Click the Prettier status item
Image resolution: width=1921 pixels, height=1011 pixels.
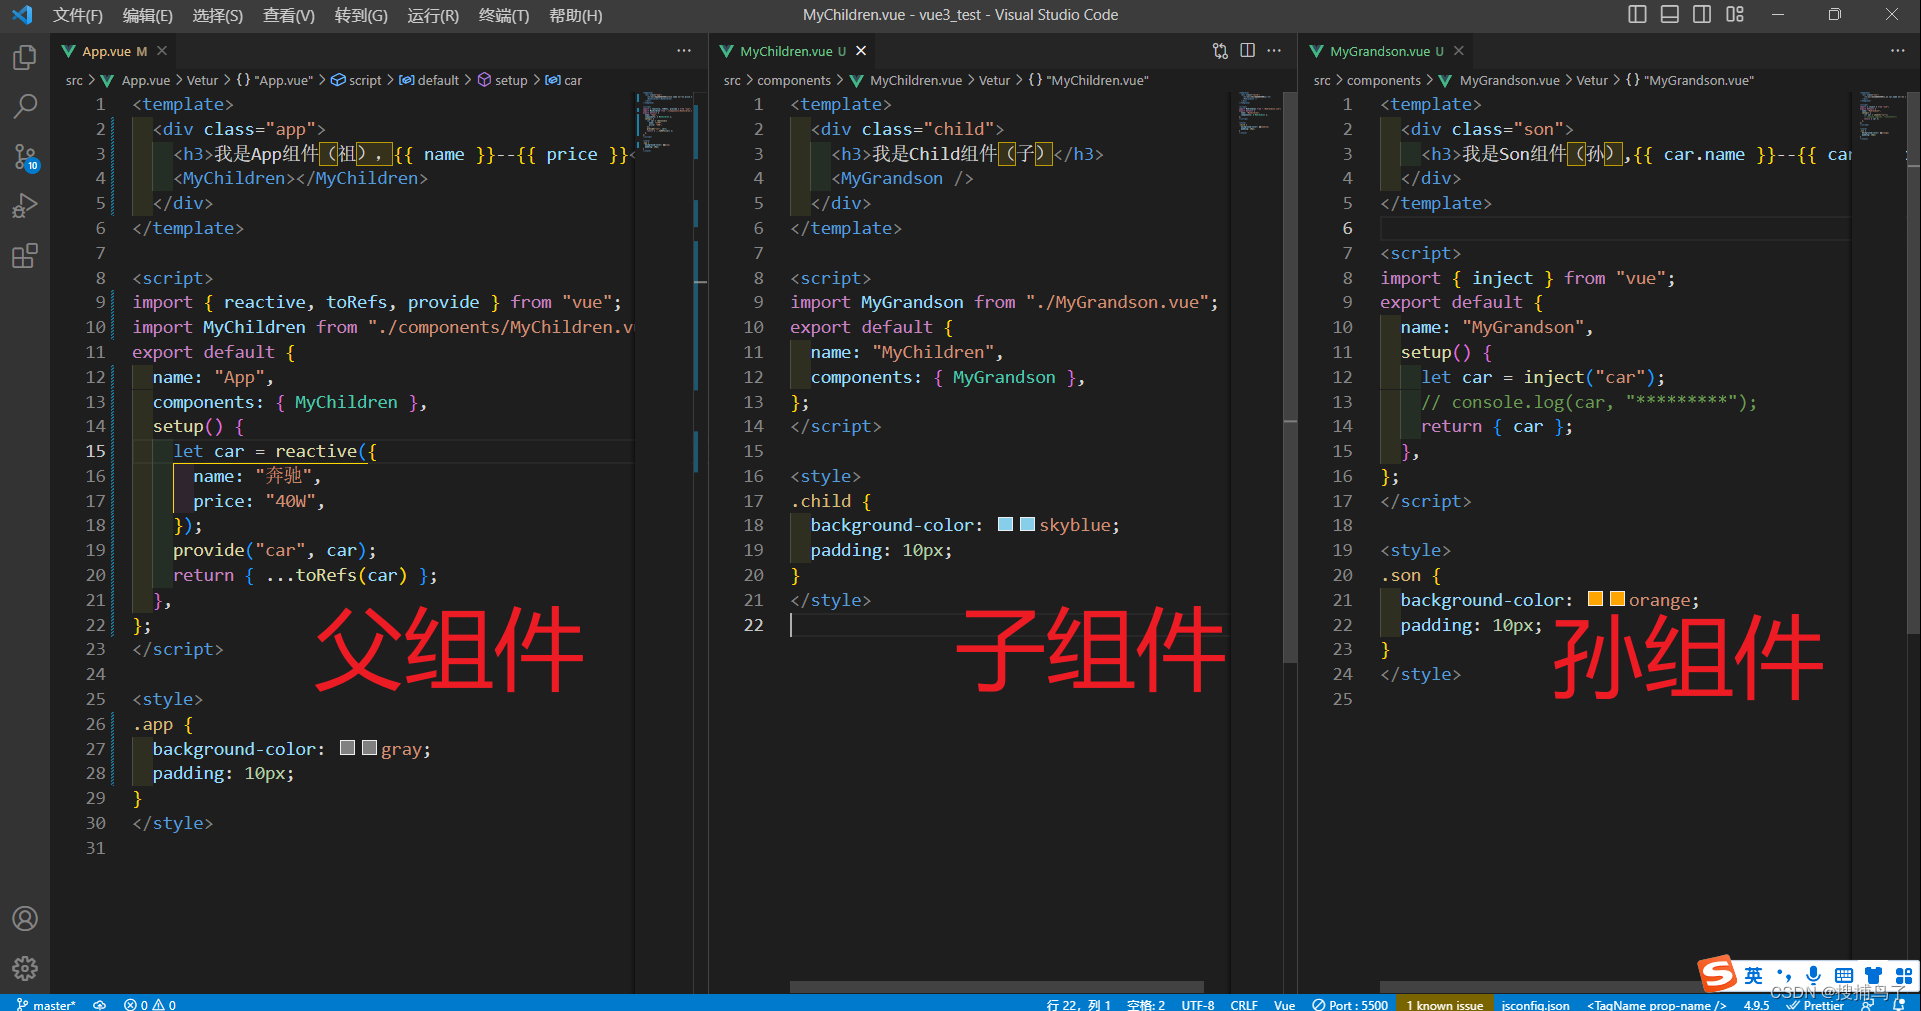coord(1815,1004)
